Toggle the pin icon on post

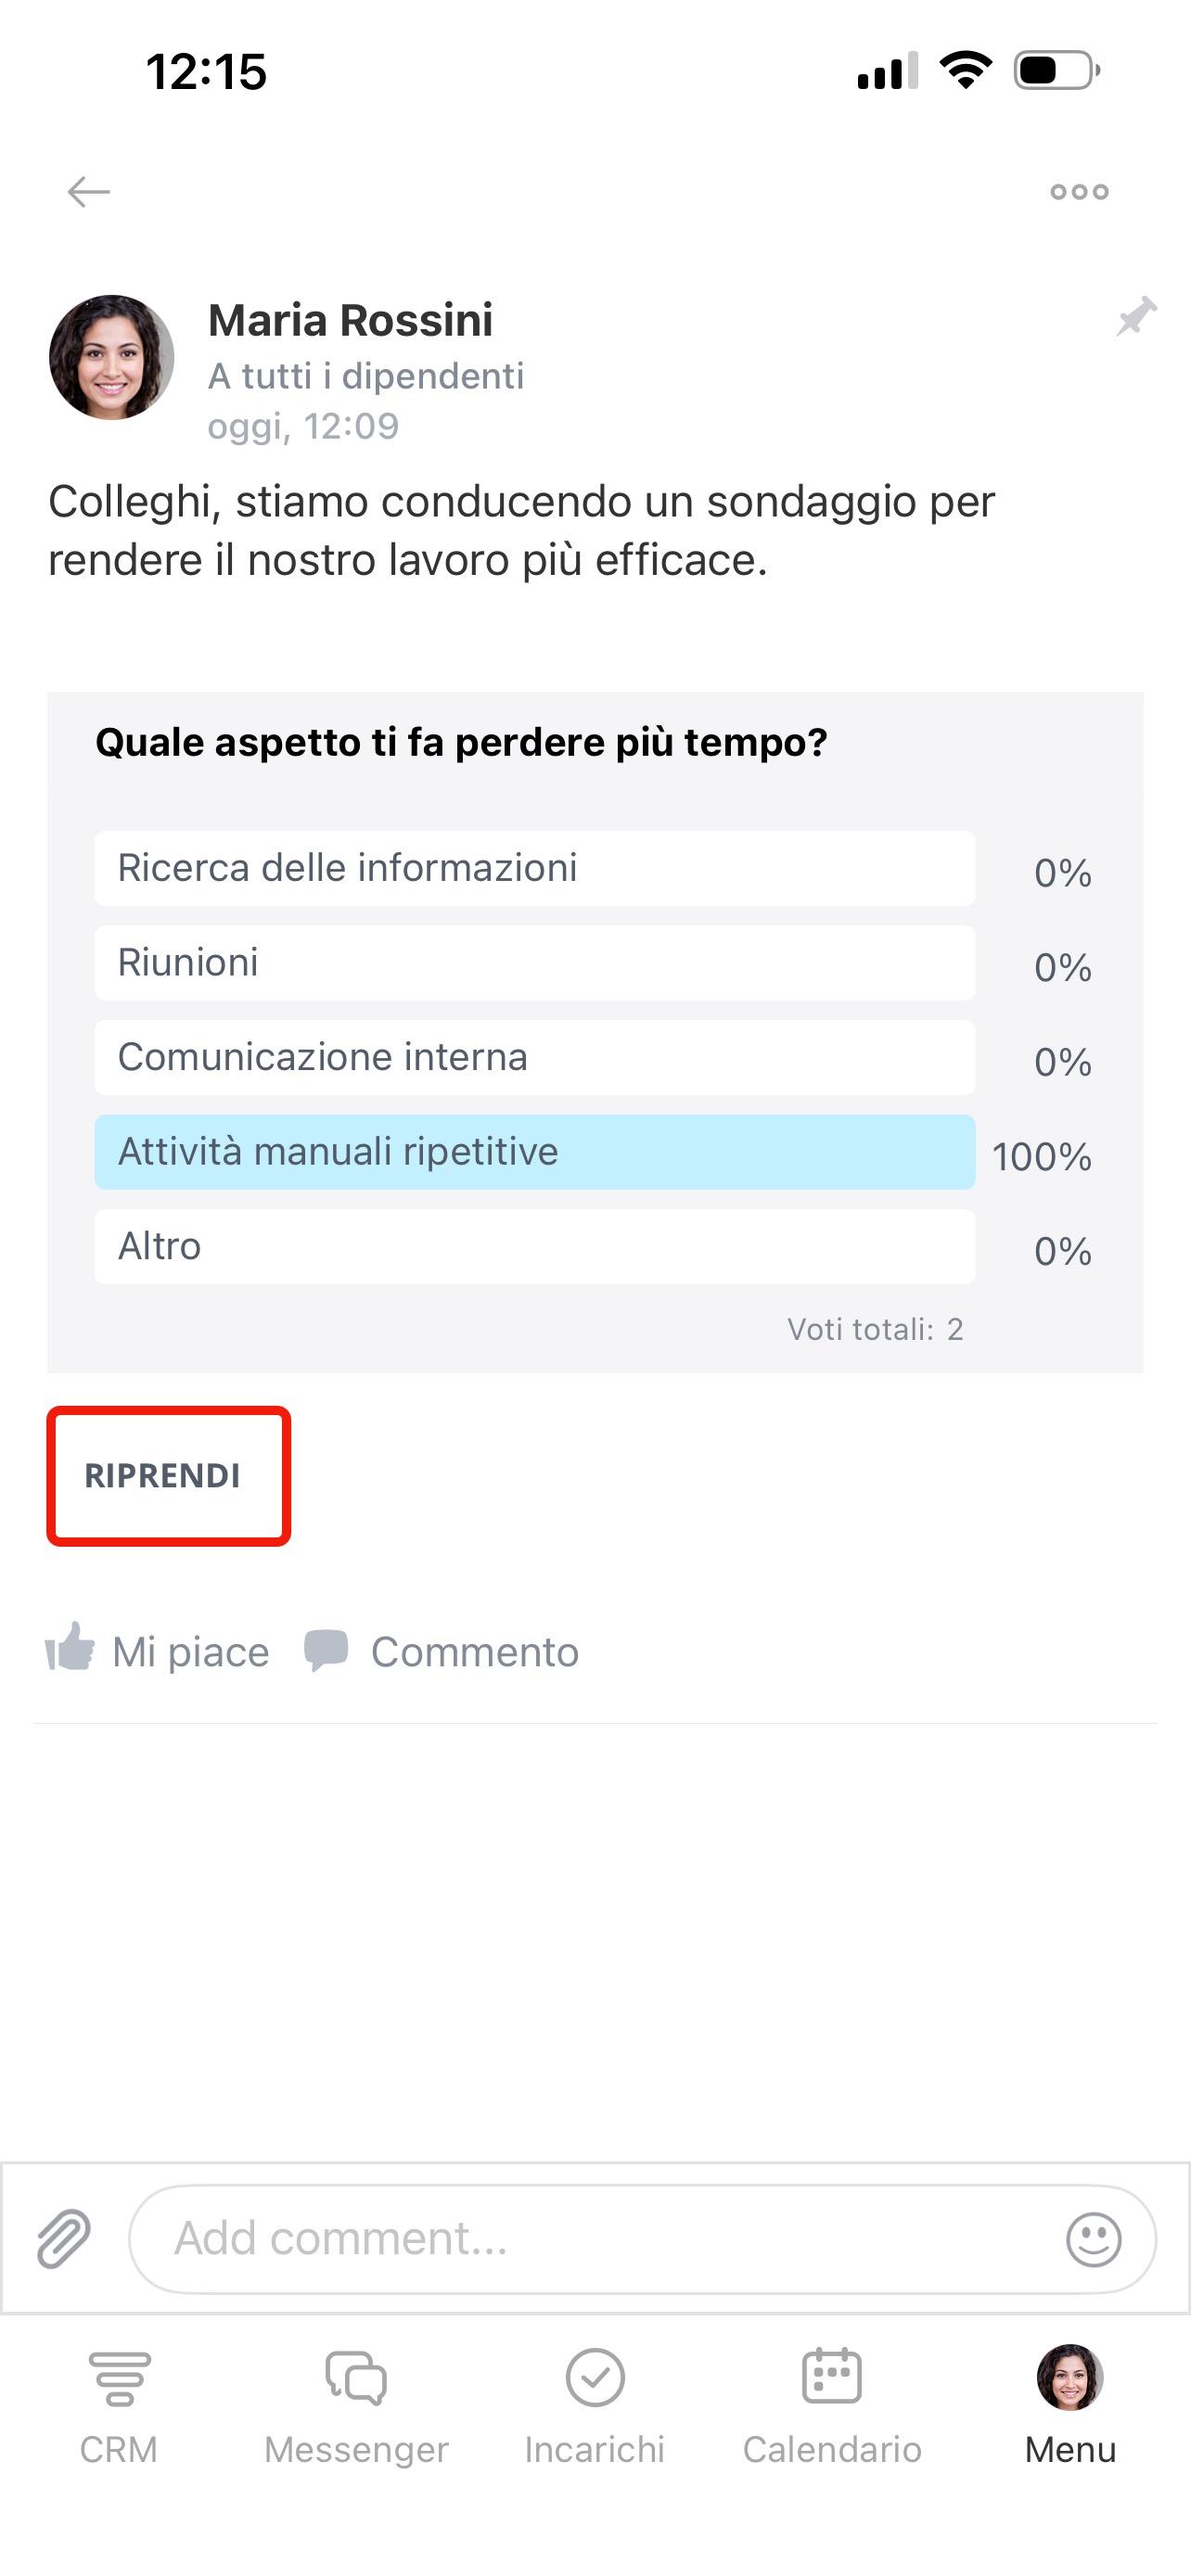point(1136,317)
